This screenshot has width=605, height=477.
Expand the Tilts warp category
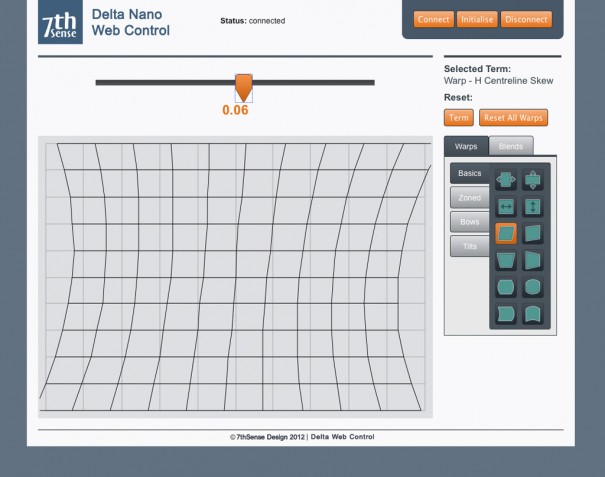(469, 246)
